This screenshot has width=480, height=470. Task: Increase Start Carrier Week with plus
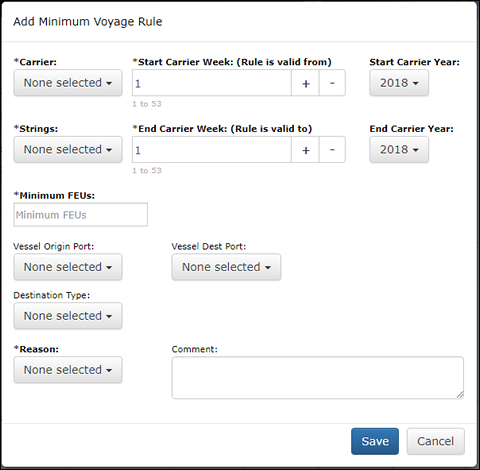pyautogui.click(x=305, y=83)
